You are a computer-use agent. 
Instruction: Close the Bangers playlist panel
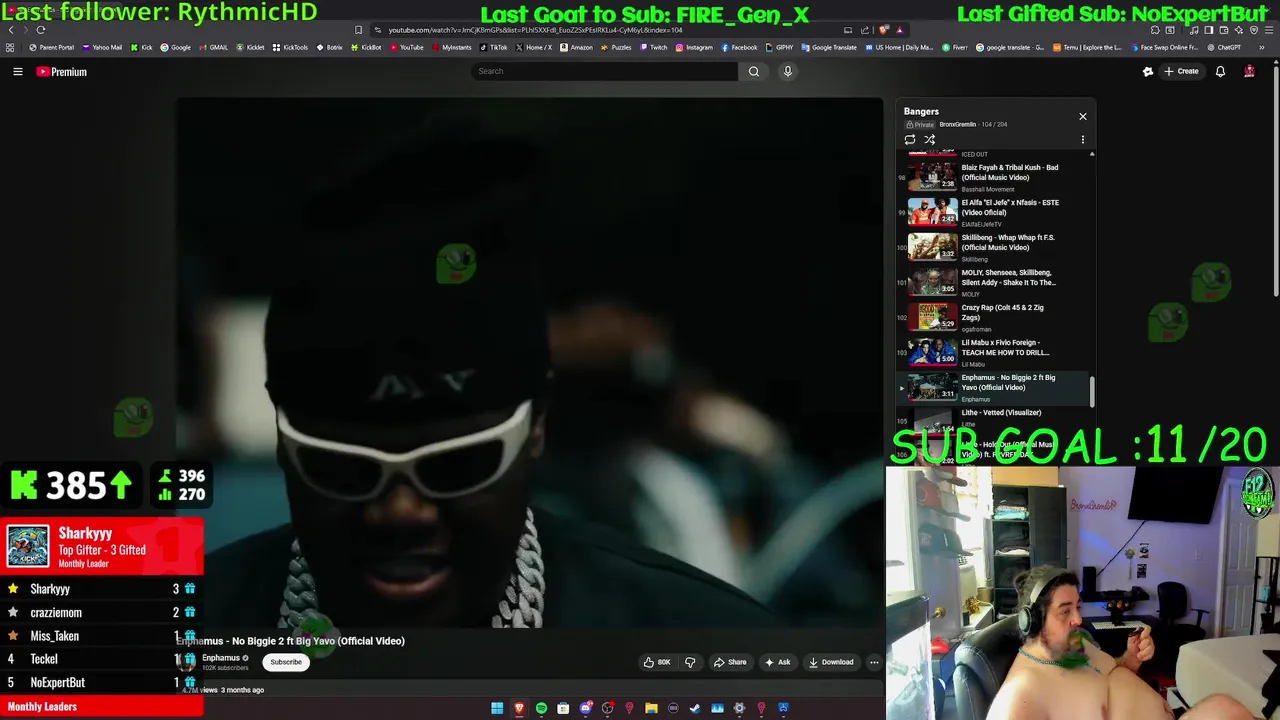coord(1082,116)
